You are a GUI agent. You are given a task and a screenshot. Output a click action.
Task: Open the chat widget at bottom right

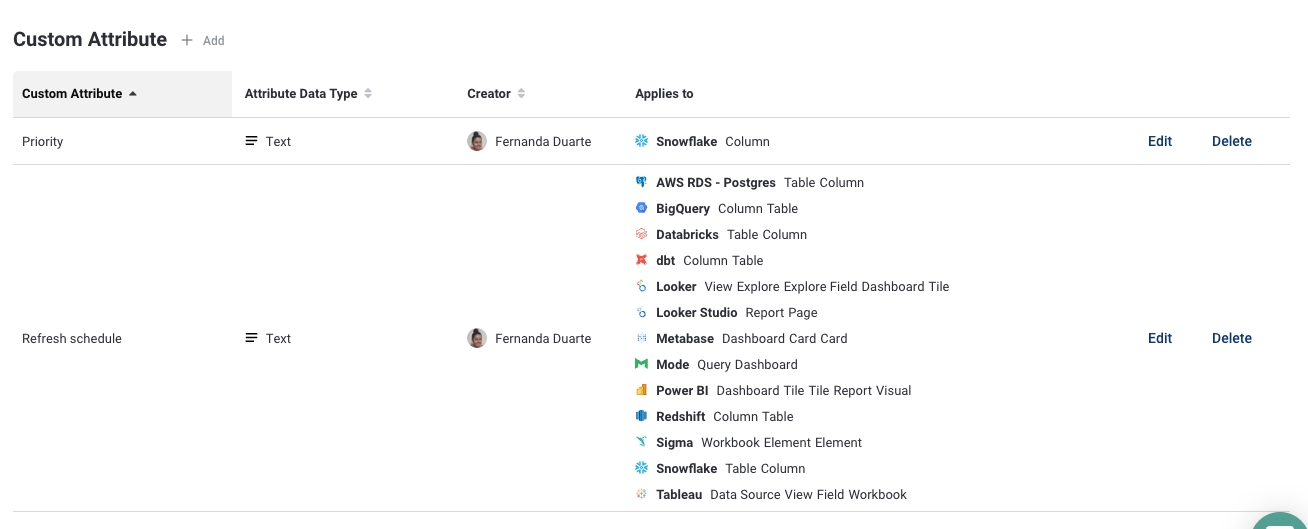[1280, 521]
